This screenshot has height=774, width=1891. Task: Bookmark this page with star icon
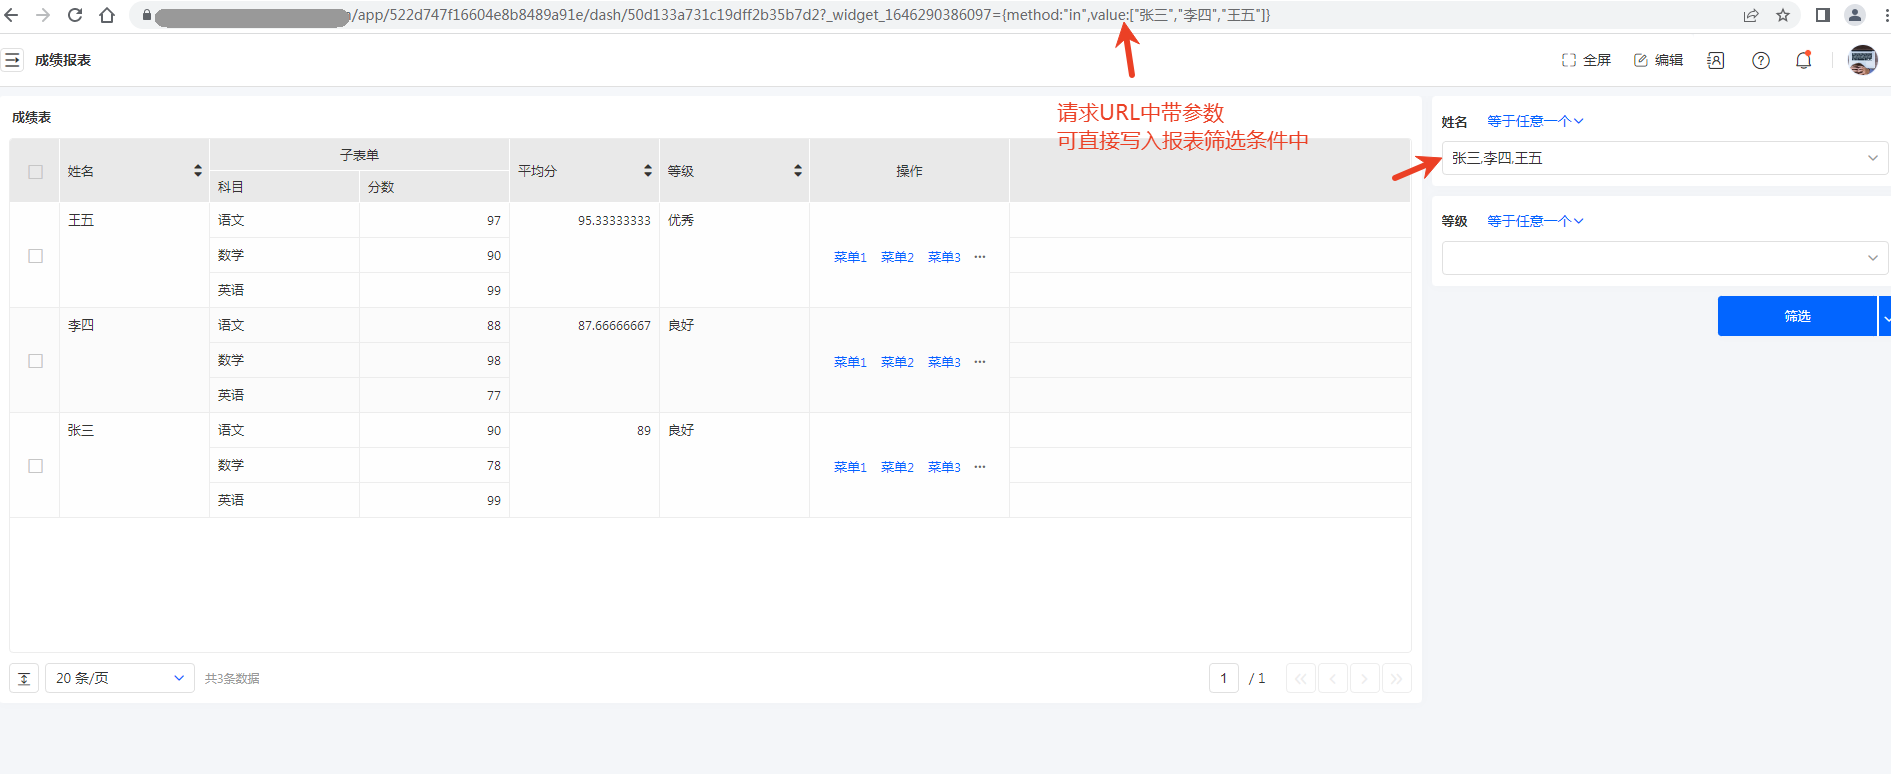pyautogui.click(x=1783, y=15)
